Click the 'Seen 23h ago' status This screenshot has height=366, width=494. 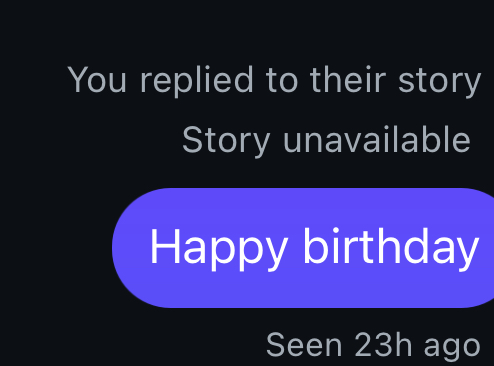(x=373, y=346)
